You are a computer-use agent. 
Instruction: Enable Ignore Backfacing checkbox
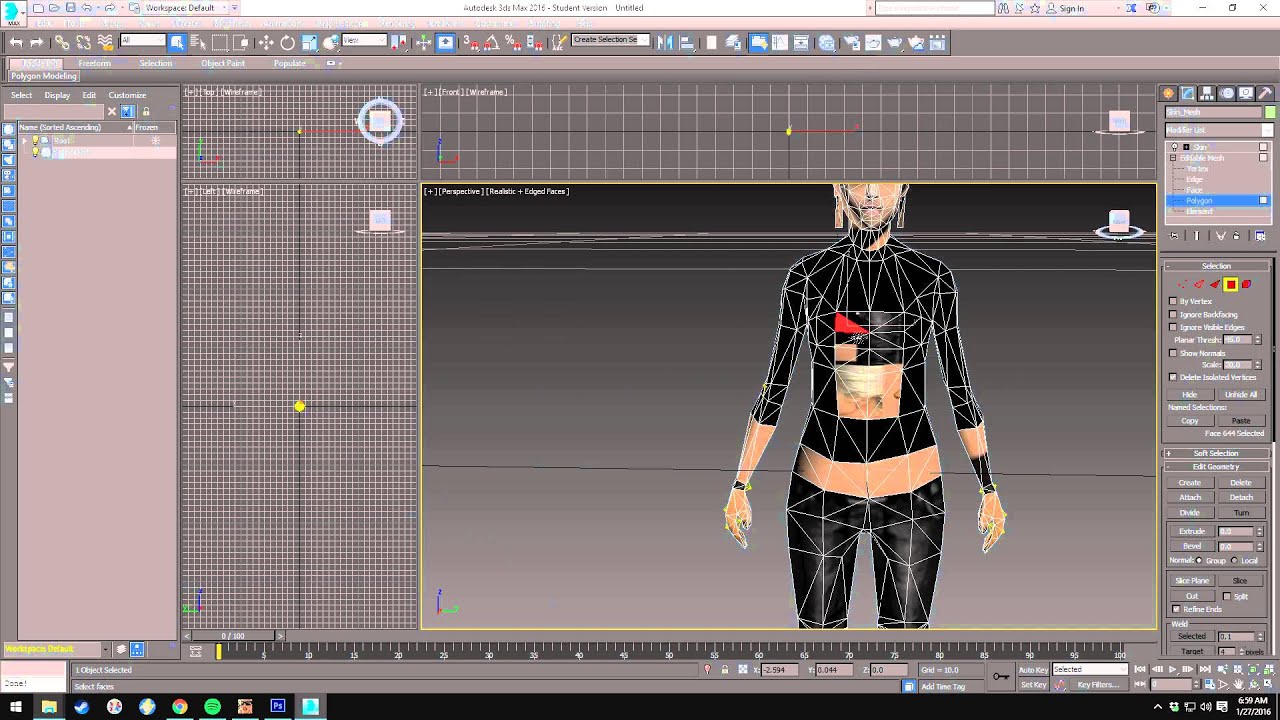(x=1173, y=314)
